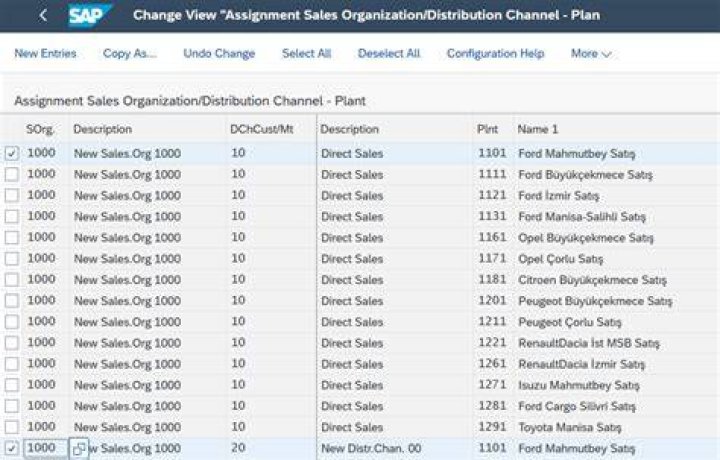Click plant number 1291 cell
The width and height of the screenshot is (720, 460).
click(x=492, y=427)
